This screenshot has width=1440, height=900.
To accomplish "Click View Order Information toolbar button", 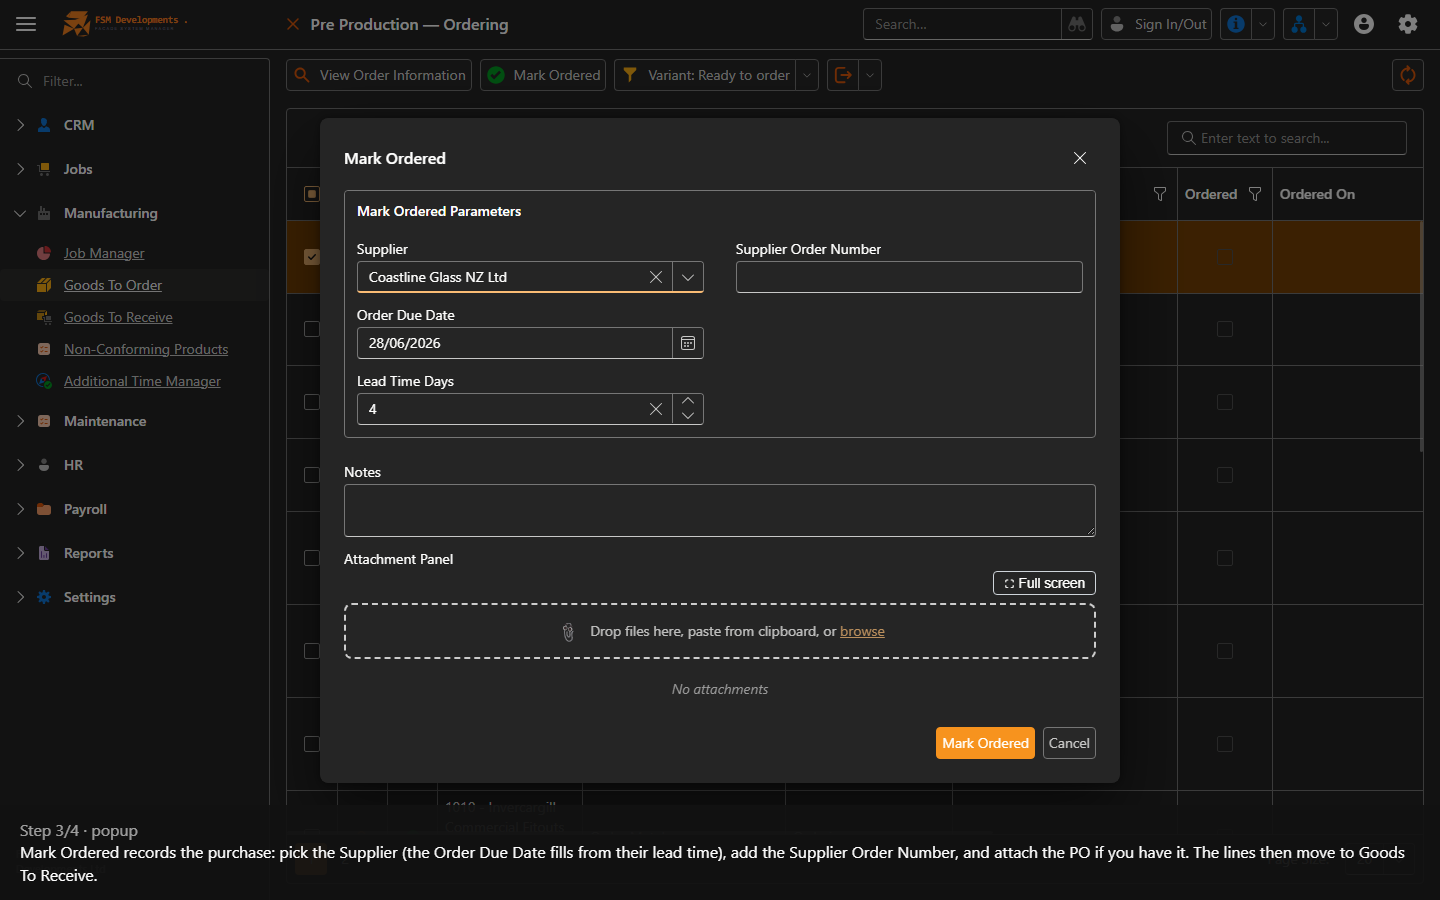I will pyautogui.click(x=379, y=75).
